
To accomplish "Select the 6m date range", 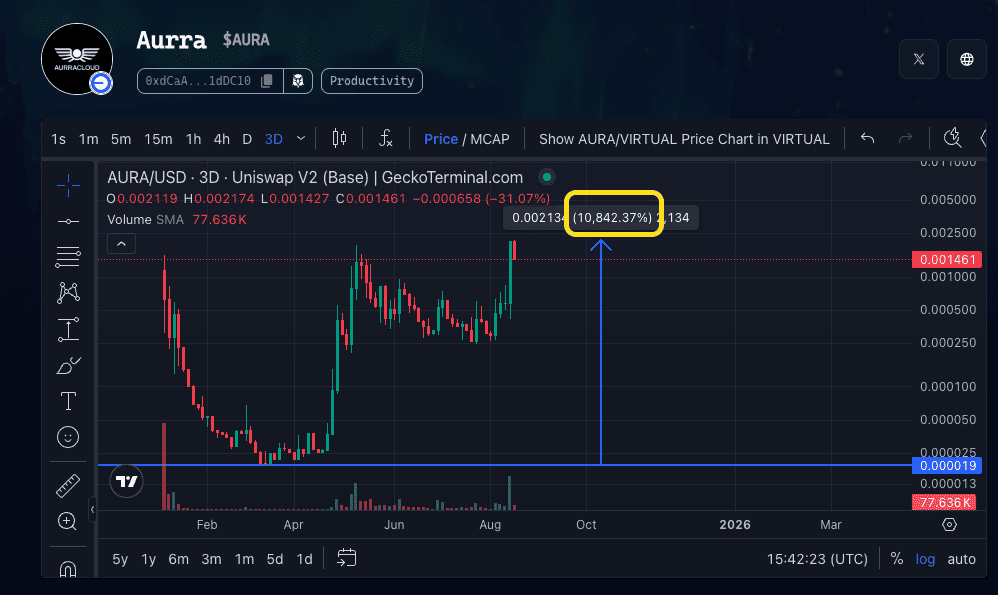I will point(178,559).
